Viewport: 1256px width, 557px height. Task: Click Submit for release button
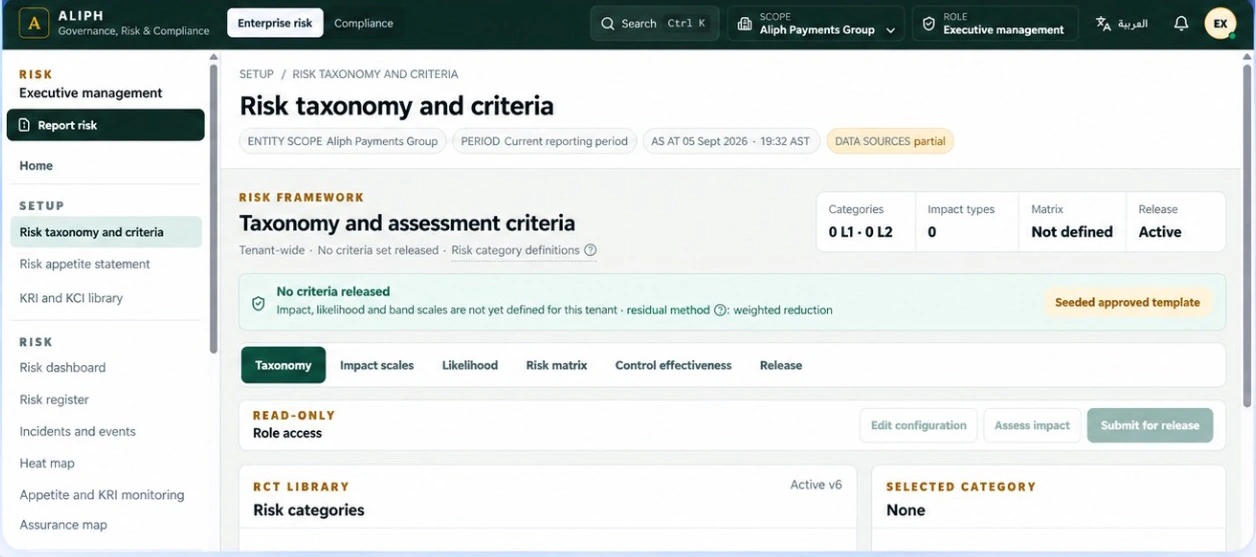pyautogui.click(x=1150, y=425)
